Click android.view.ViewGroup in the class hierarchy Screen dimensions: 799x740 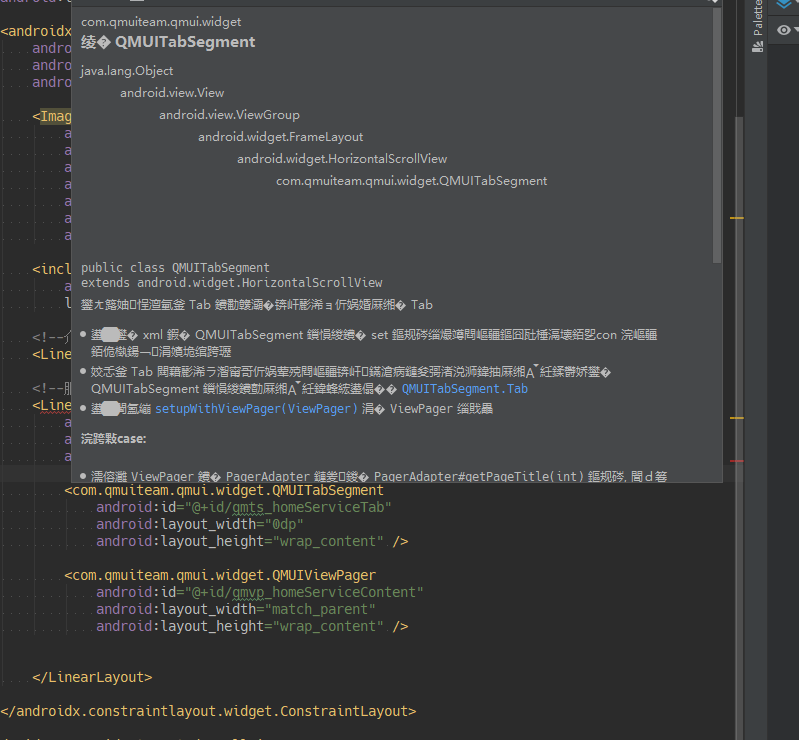click(229, 115)
